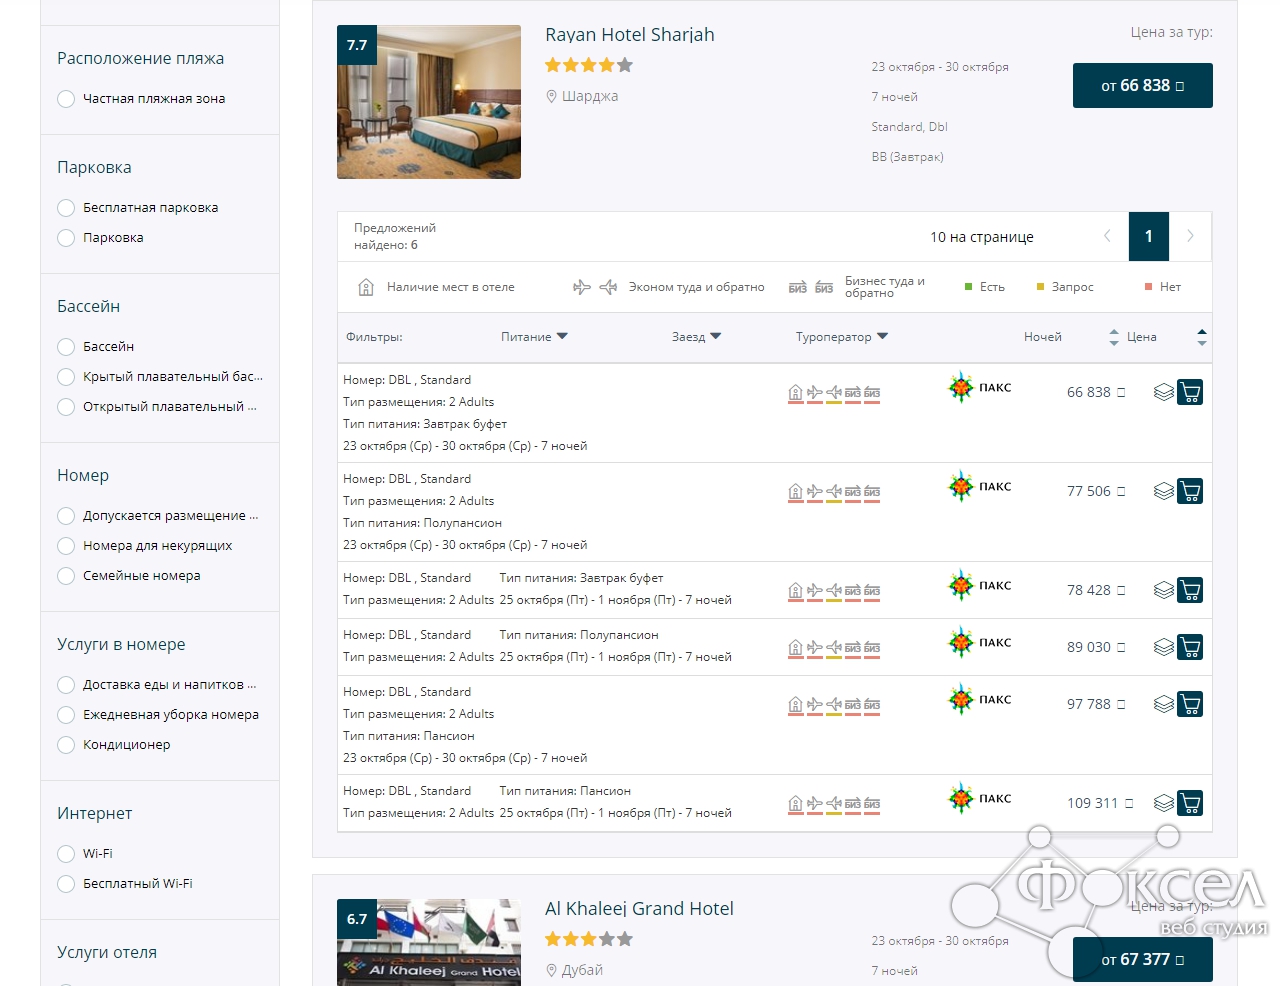The width and height of the screenshot is (1280, 986).
Task: Open the Al Khaleej Grand Hotel title link
Action: point(639,909)
